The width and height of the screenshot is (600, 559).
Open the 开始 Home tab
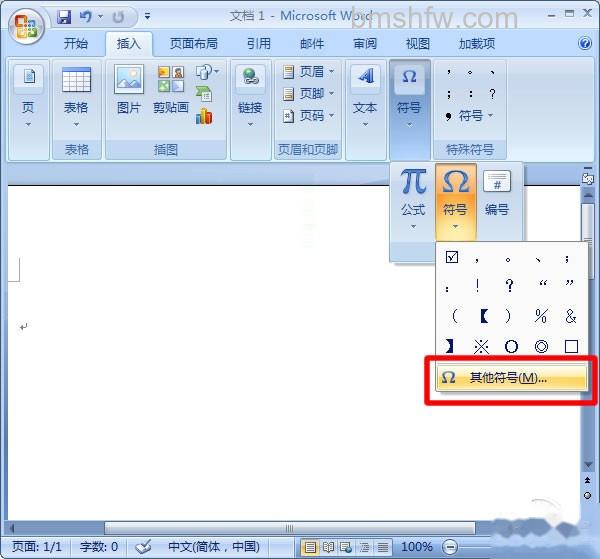pyautogui.click(x=76, y=44)
